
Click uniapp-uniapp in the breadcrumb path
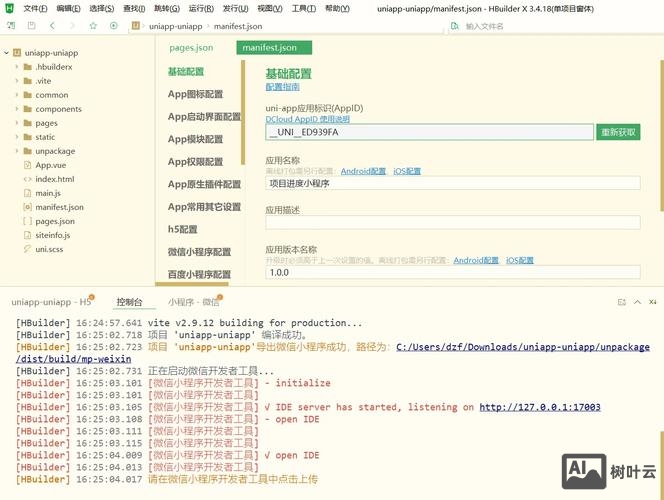point(175,26)
